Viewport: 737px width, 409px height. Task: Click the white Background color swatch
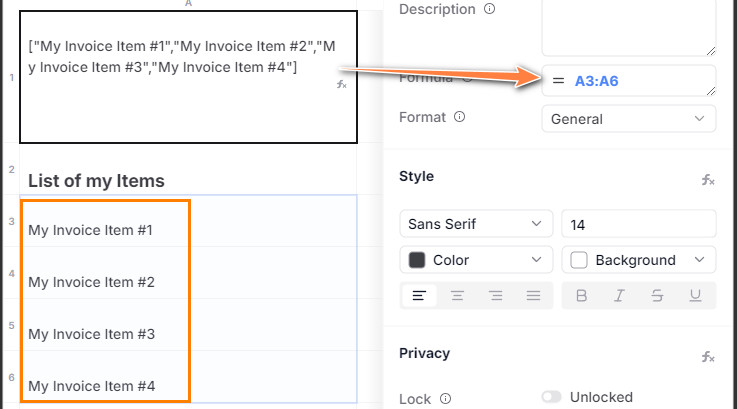point(579,260)
